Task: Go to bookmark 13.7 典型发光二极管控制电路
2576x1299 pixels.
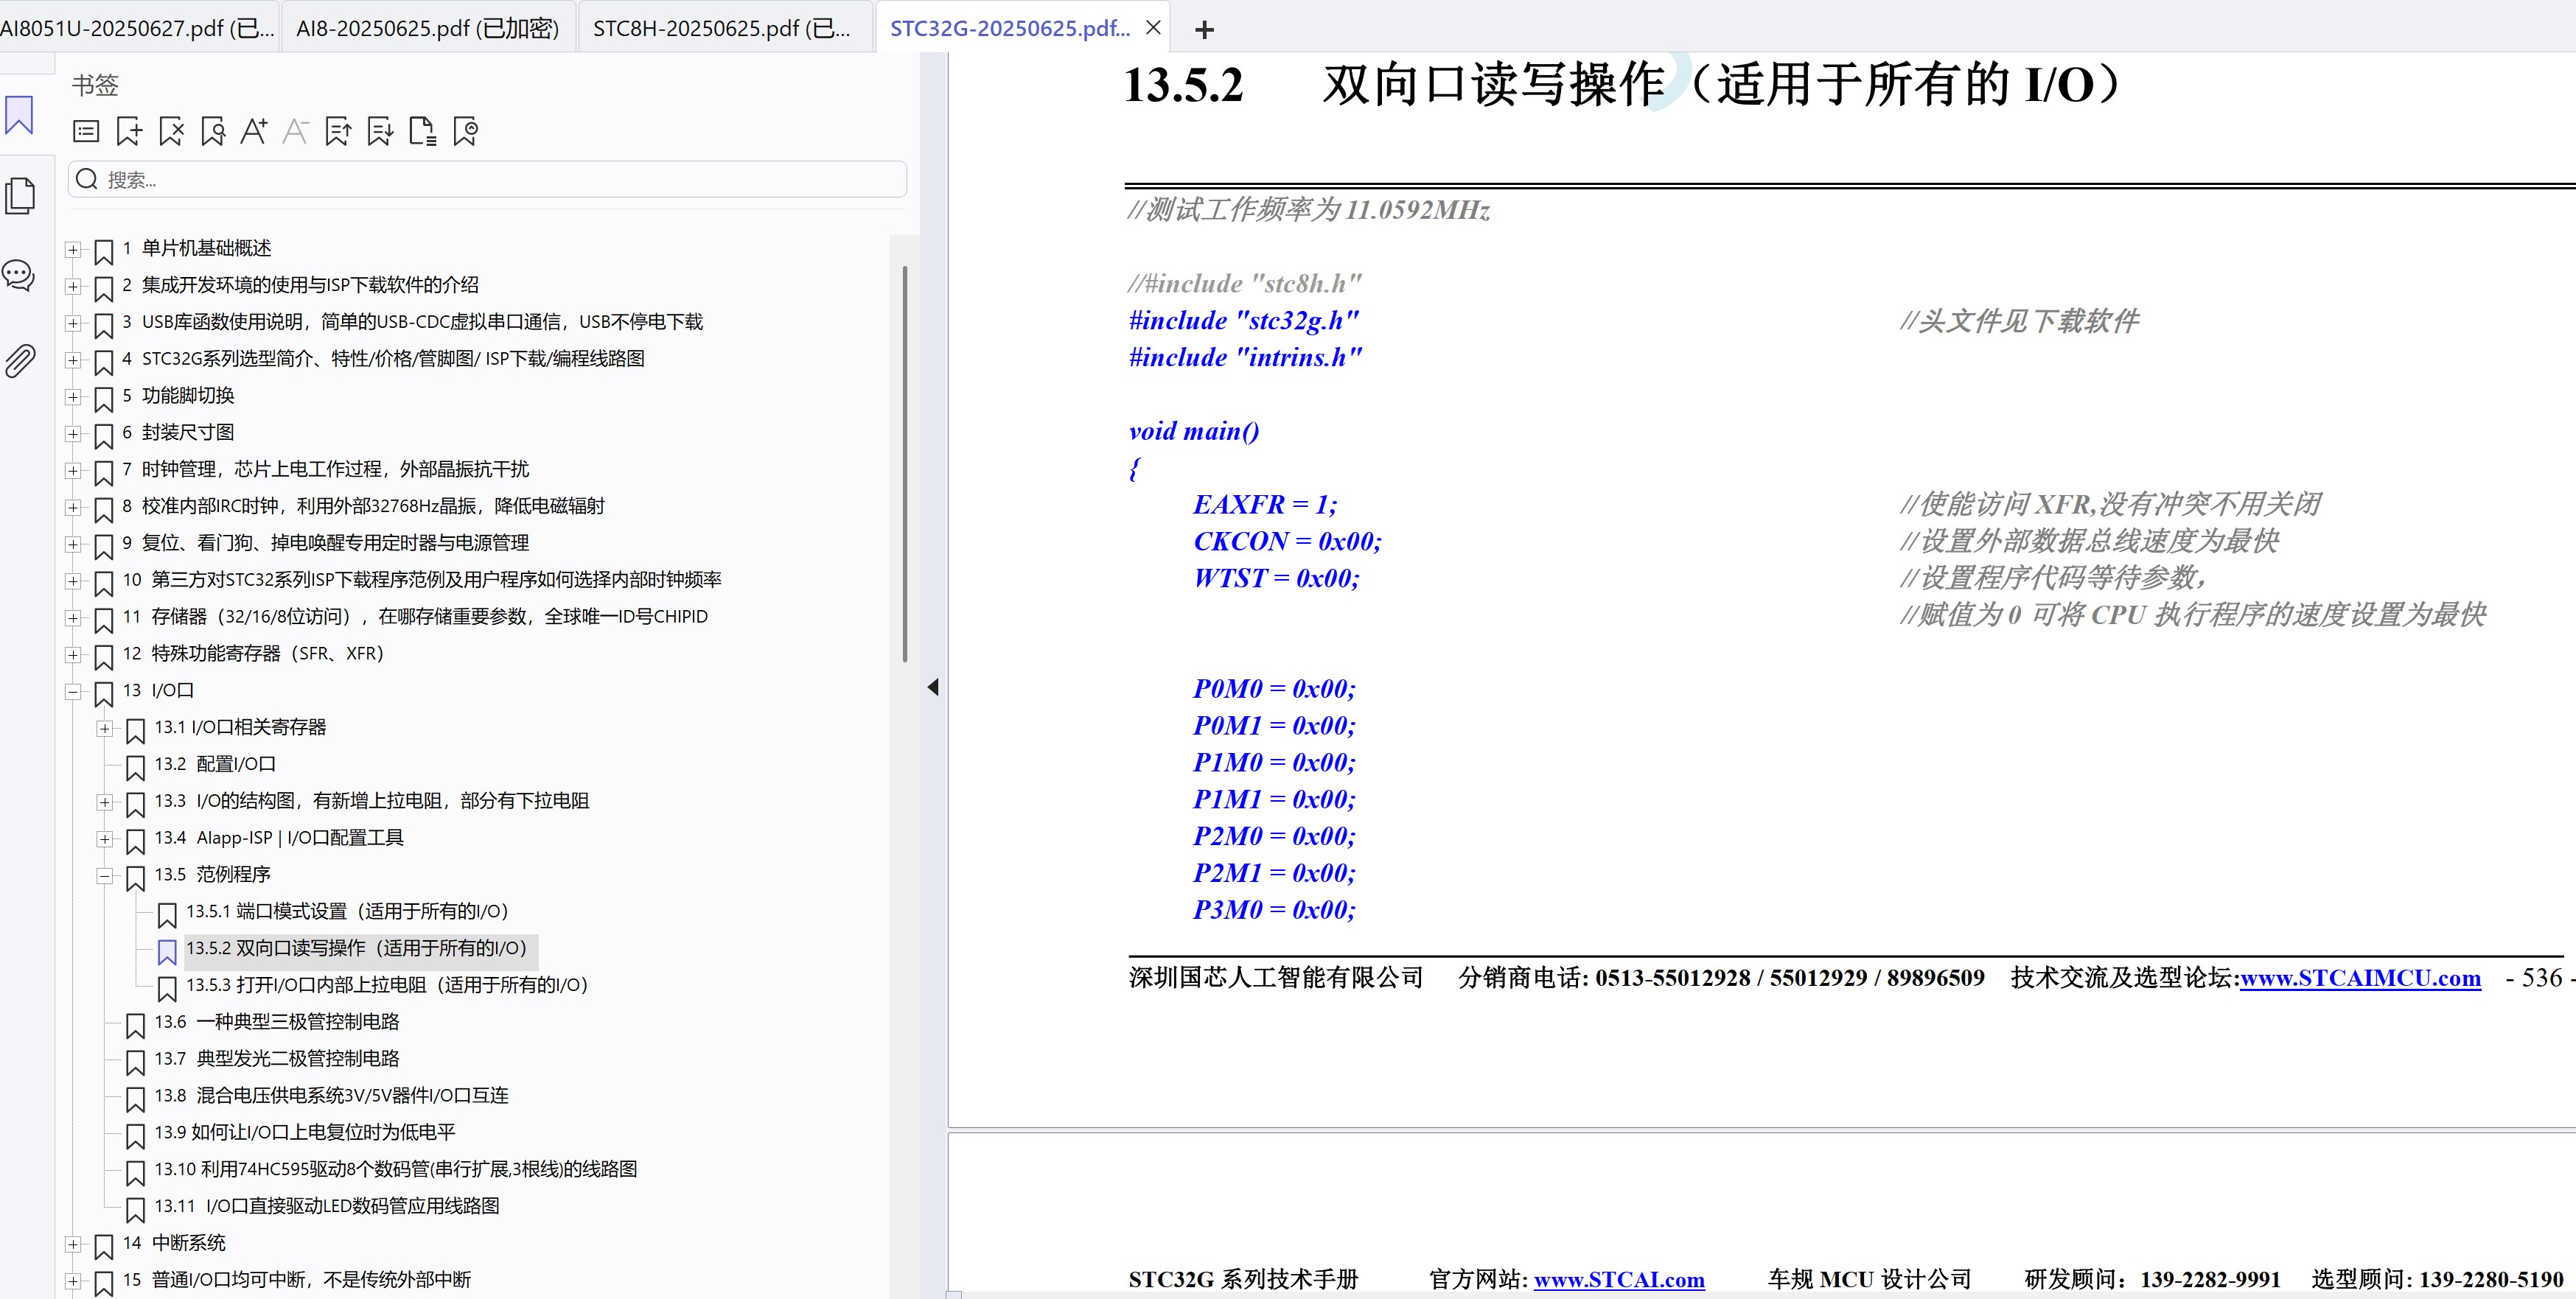Action: tap(277, 1058)
